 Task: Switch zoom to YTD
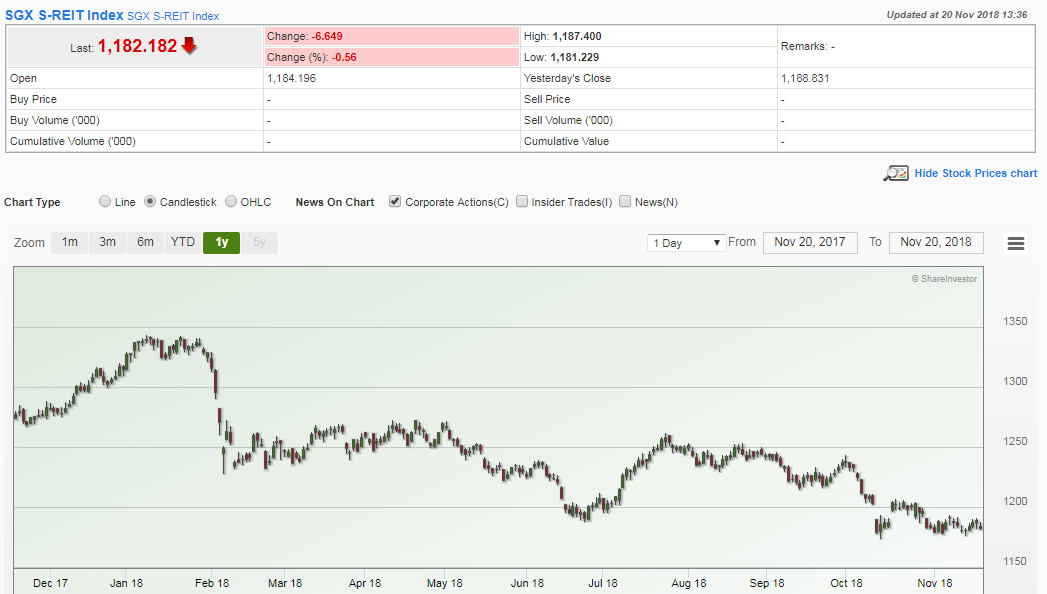point(183,242)
